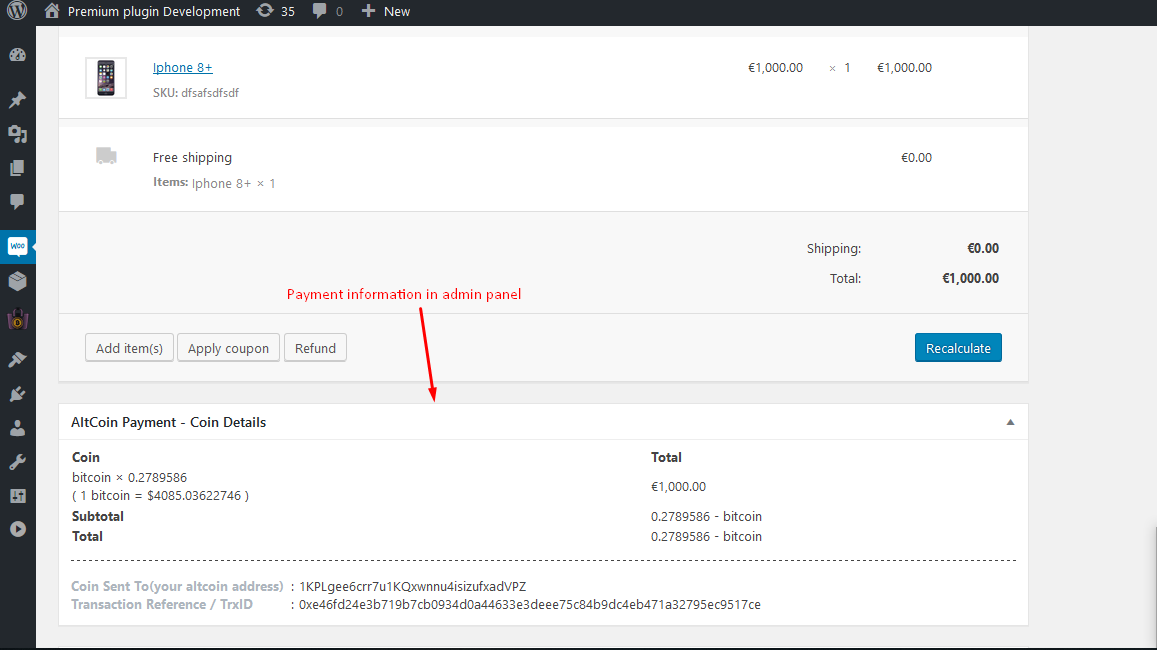Viewport: 1157px width, 650px height.
Task: Open the Media library sidebar icon
Action: [x=17, y=134]
